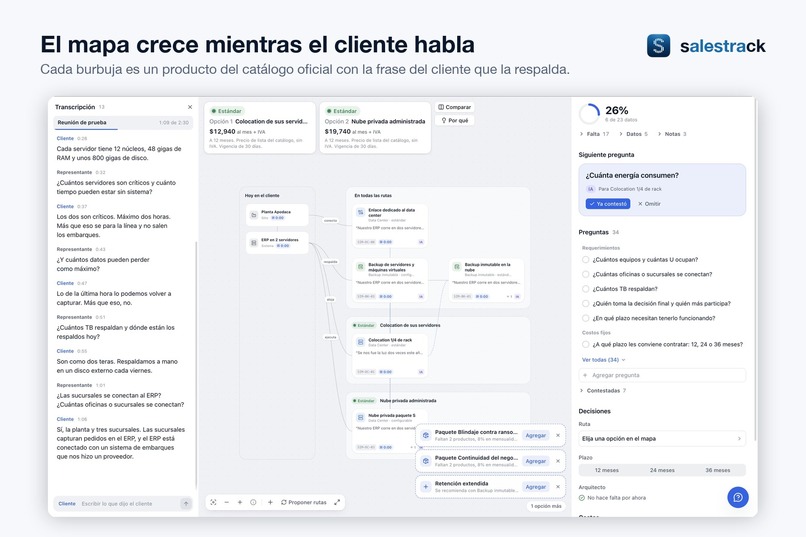The height and width of the screenshot is (537, 806).
Task: Select radio for ¿A qué plazo les conviene contratar
Action: point(585,344)
